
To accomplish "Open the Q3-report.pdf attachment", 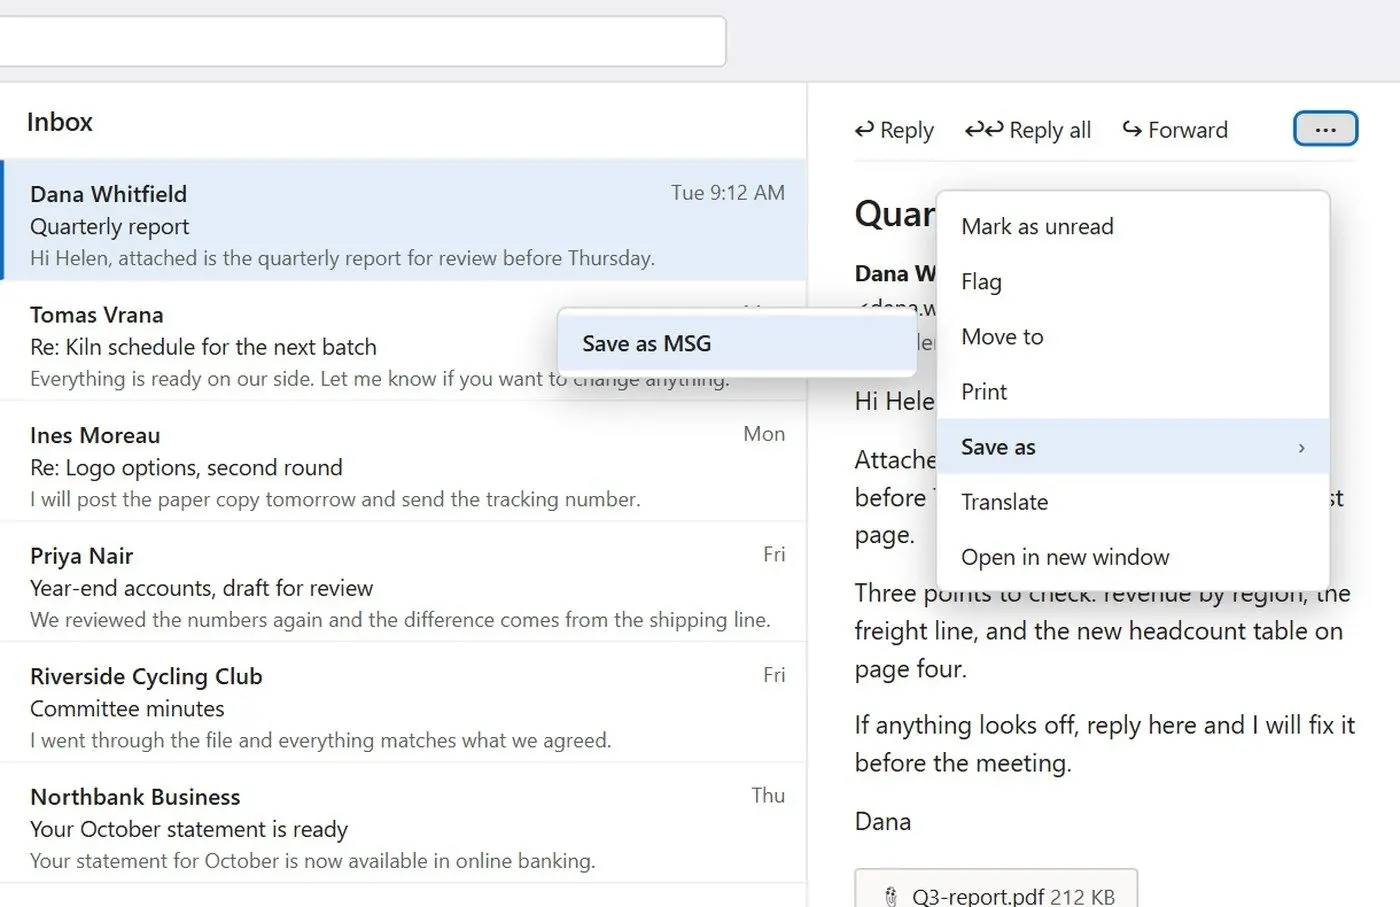I will click(x=996, y=889).
